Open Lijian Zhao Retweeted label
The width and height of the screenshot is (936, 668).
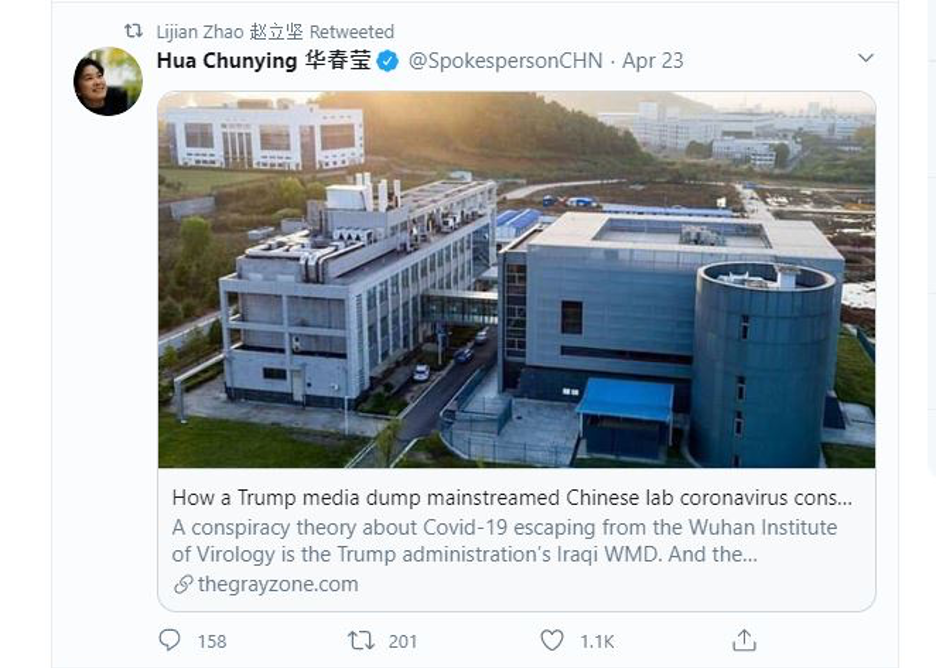[x=275, y=31]
